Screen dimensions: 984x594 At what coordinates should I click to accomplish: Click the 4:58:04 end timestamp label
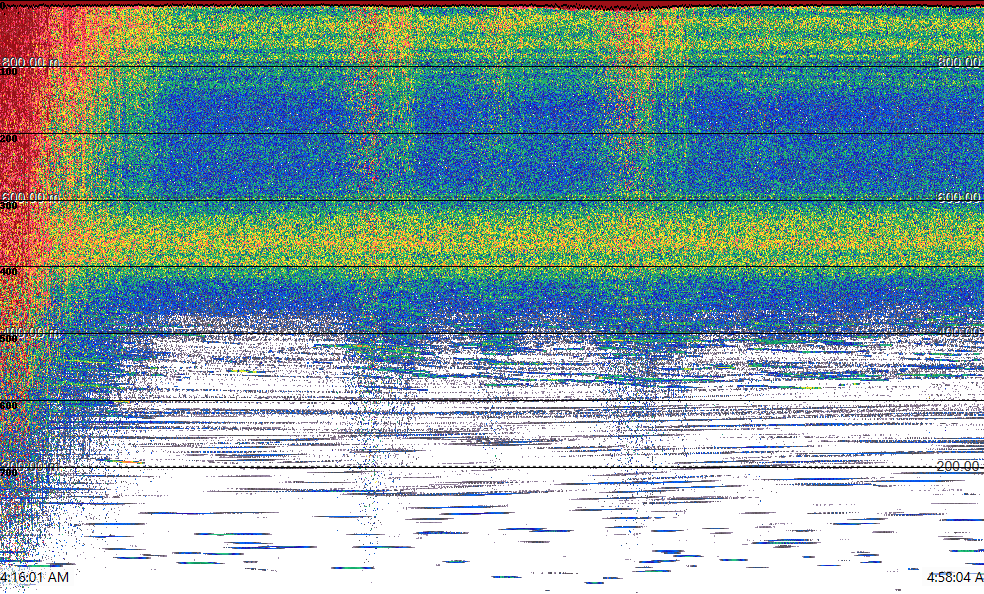click(955, 577)
